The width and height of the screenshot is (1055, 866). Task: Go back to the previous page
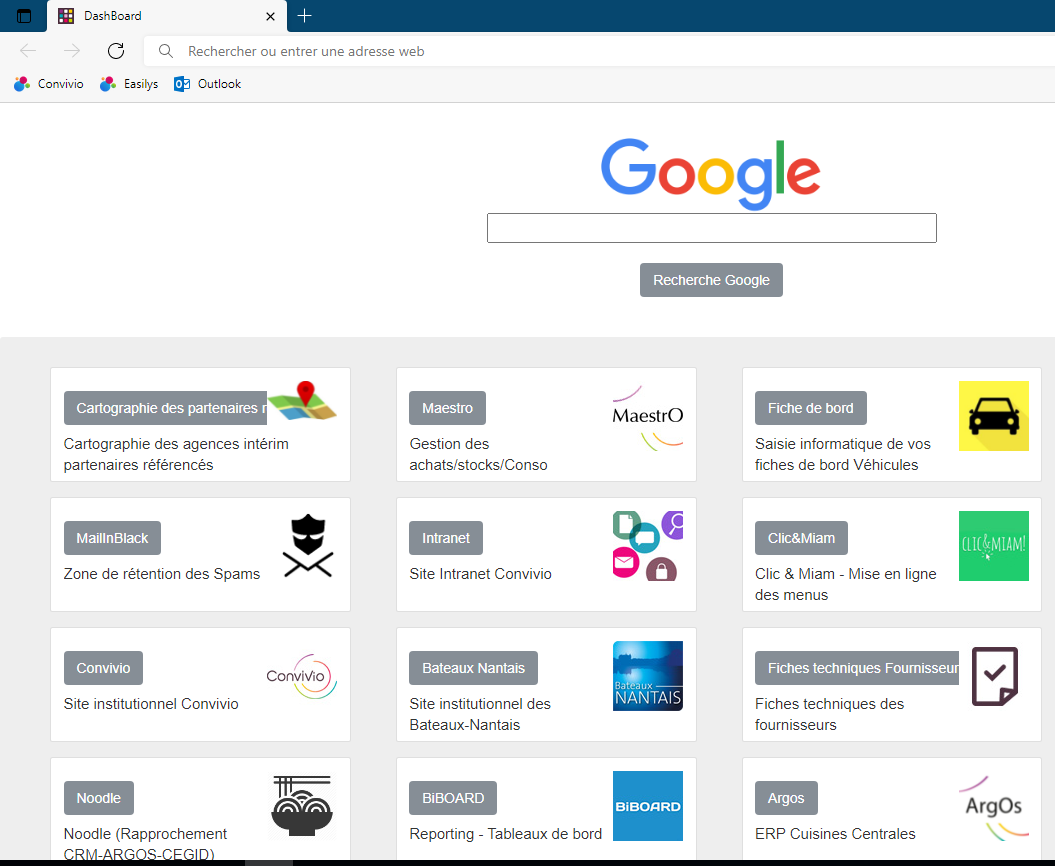tap(28, 51)
